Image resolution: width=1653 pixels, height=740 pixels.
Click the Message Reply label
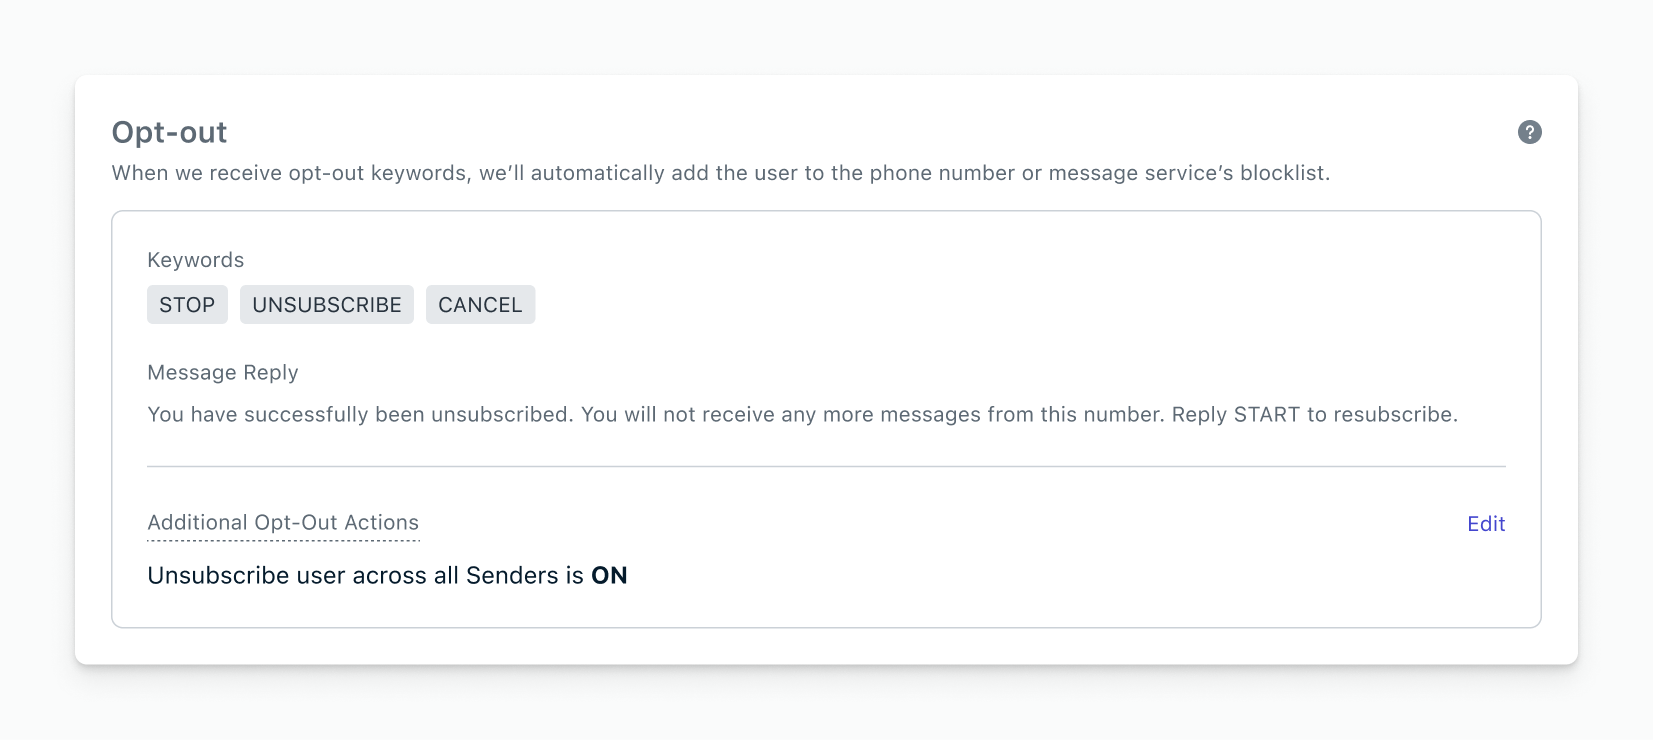pyautogui.click(x=223, y=373)
